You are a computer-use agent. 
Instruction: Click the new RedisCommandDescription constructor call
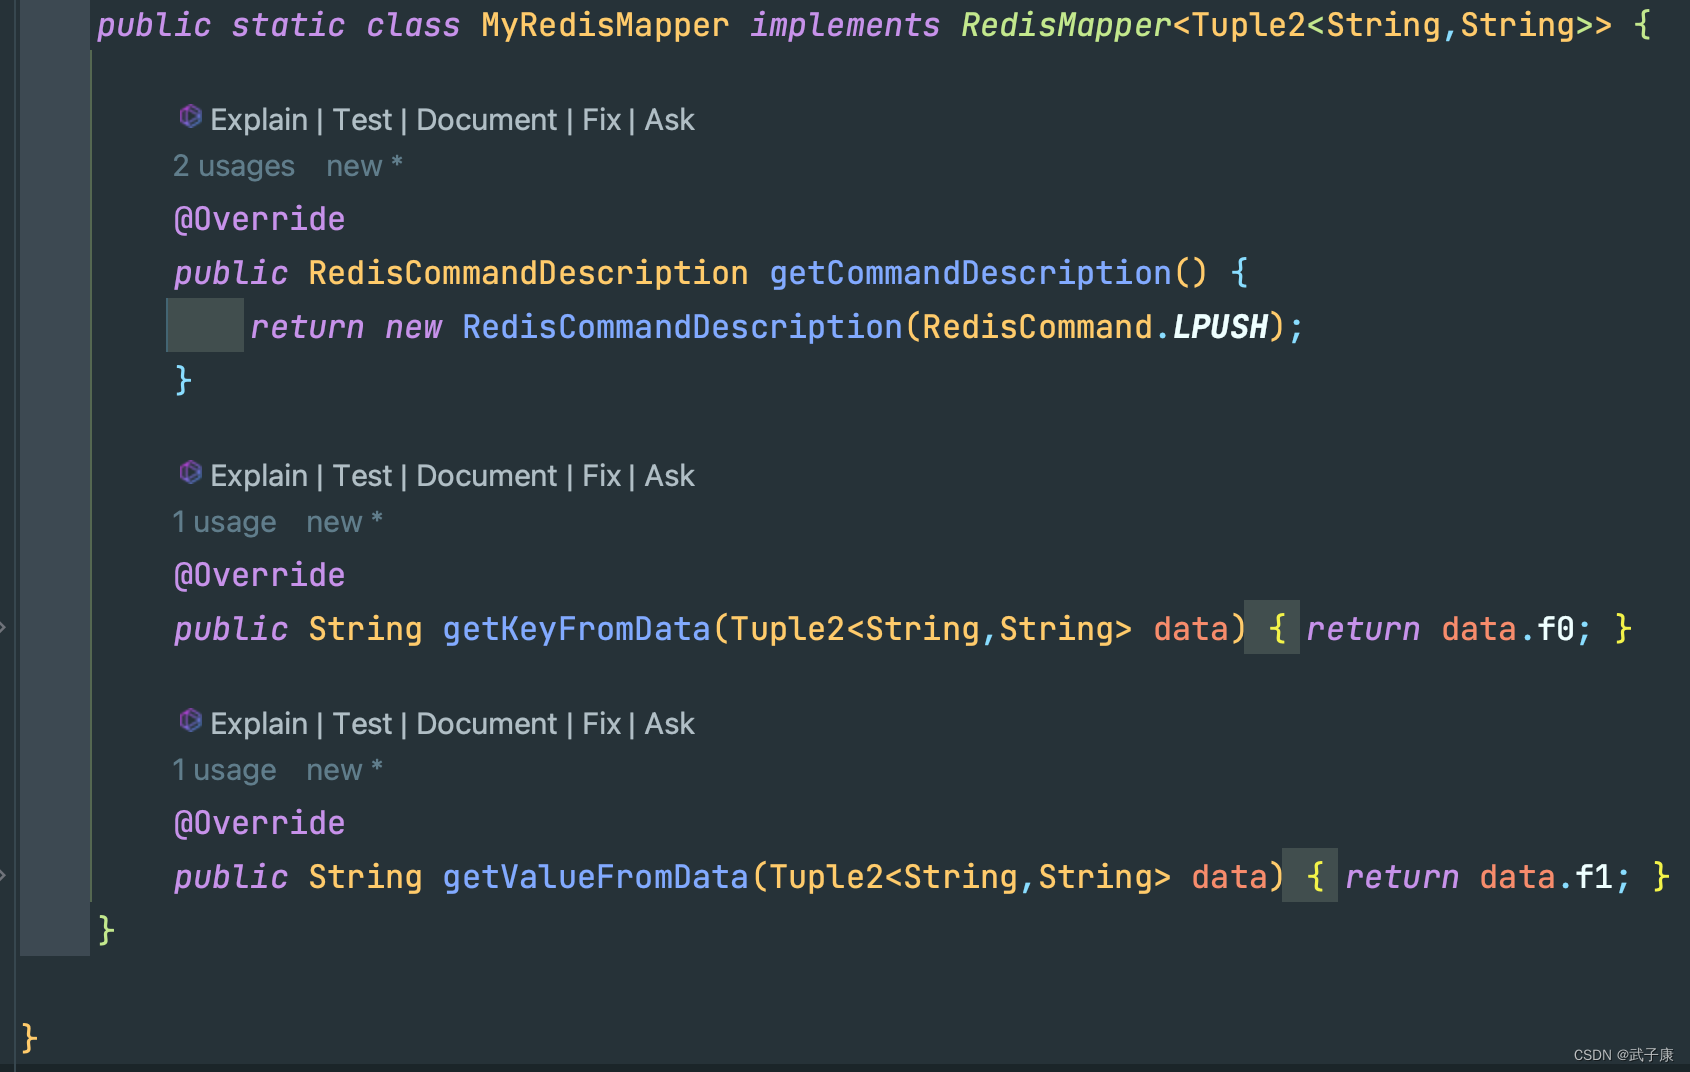[x=683, y=327]
